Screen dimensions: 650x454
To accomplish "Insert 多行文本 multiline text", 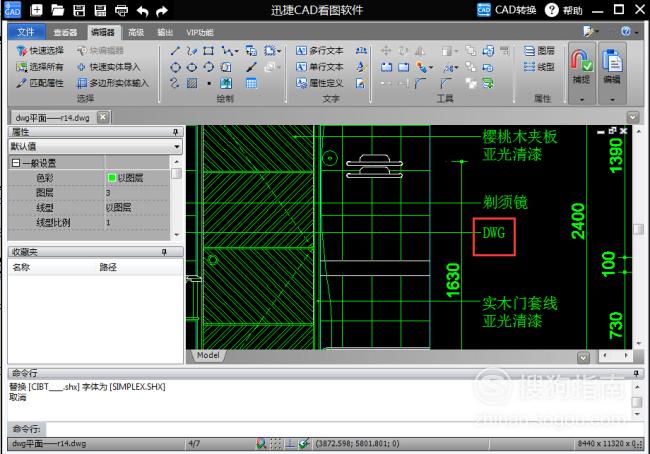I will 320,51.
